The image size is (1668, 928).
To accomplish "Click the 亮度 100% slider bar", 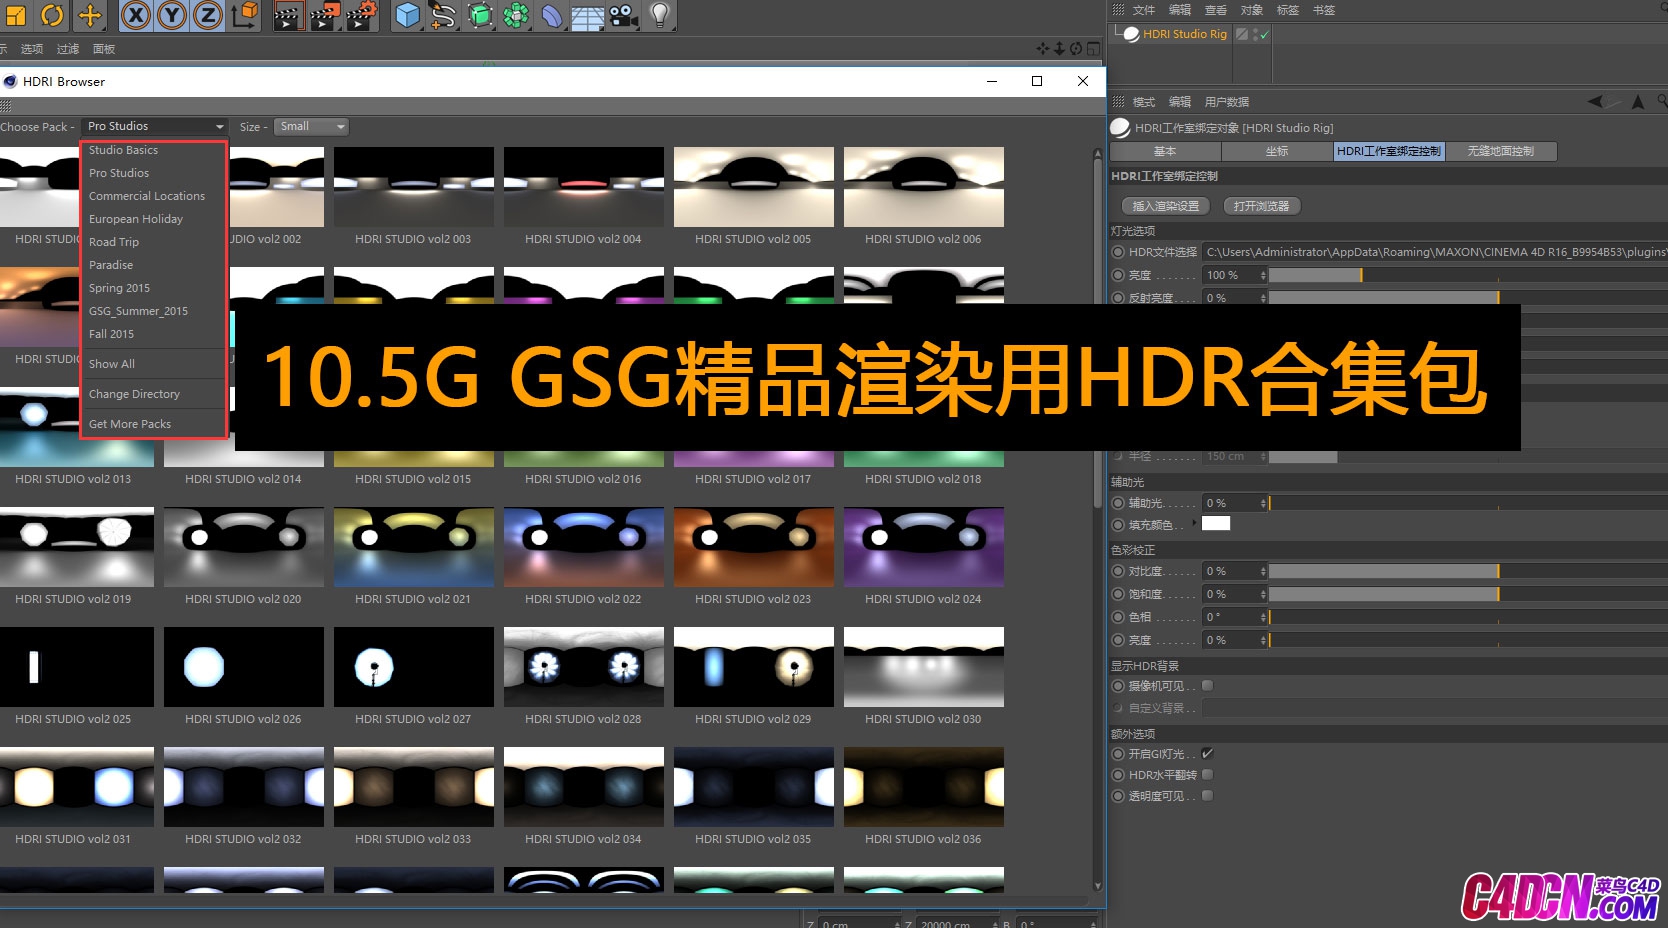I will pyautogui.click(x=1468, y=275).
